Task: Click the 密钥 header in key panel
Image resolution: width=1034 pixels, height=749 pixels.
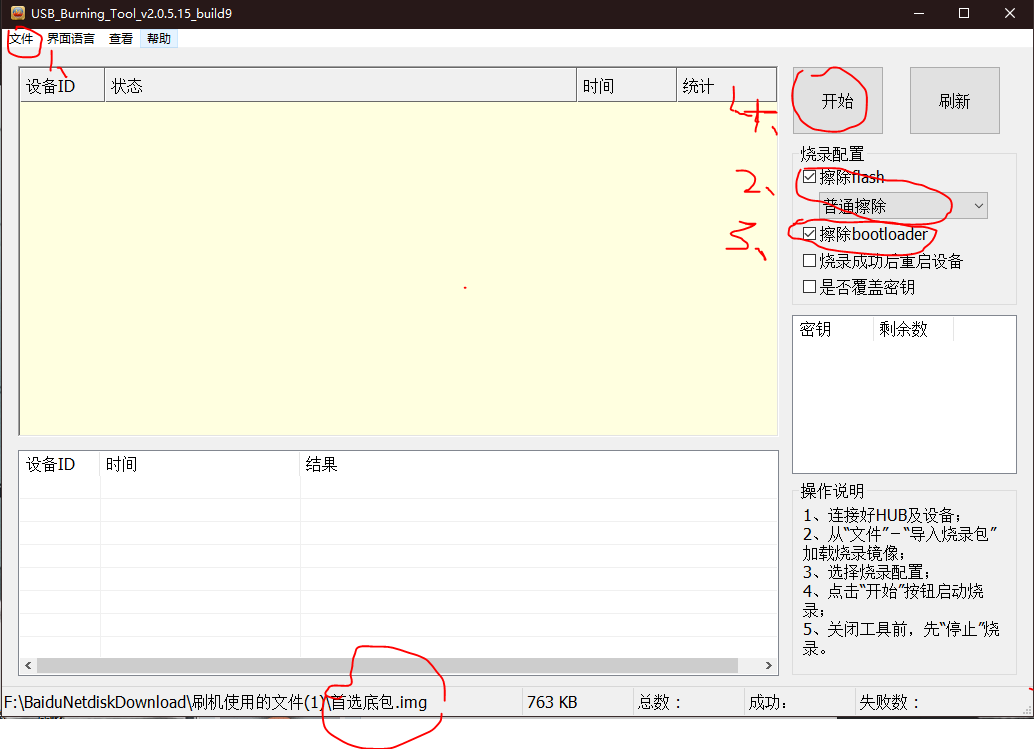Action: (817, 329)
